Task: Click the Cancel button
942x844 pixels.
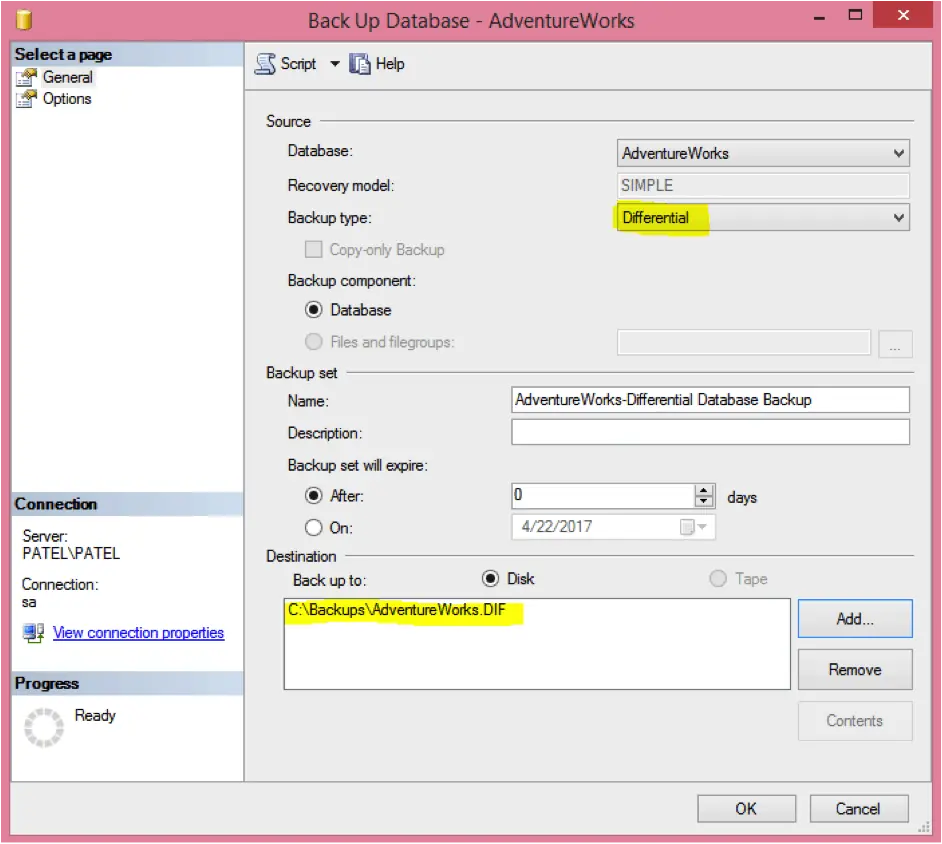Action: 858,809
